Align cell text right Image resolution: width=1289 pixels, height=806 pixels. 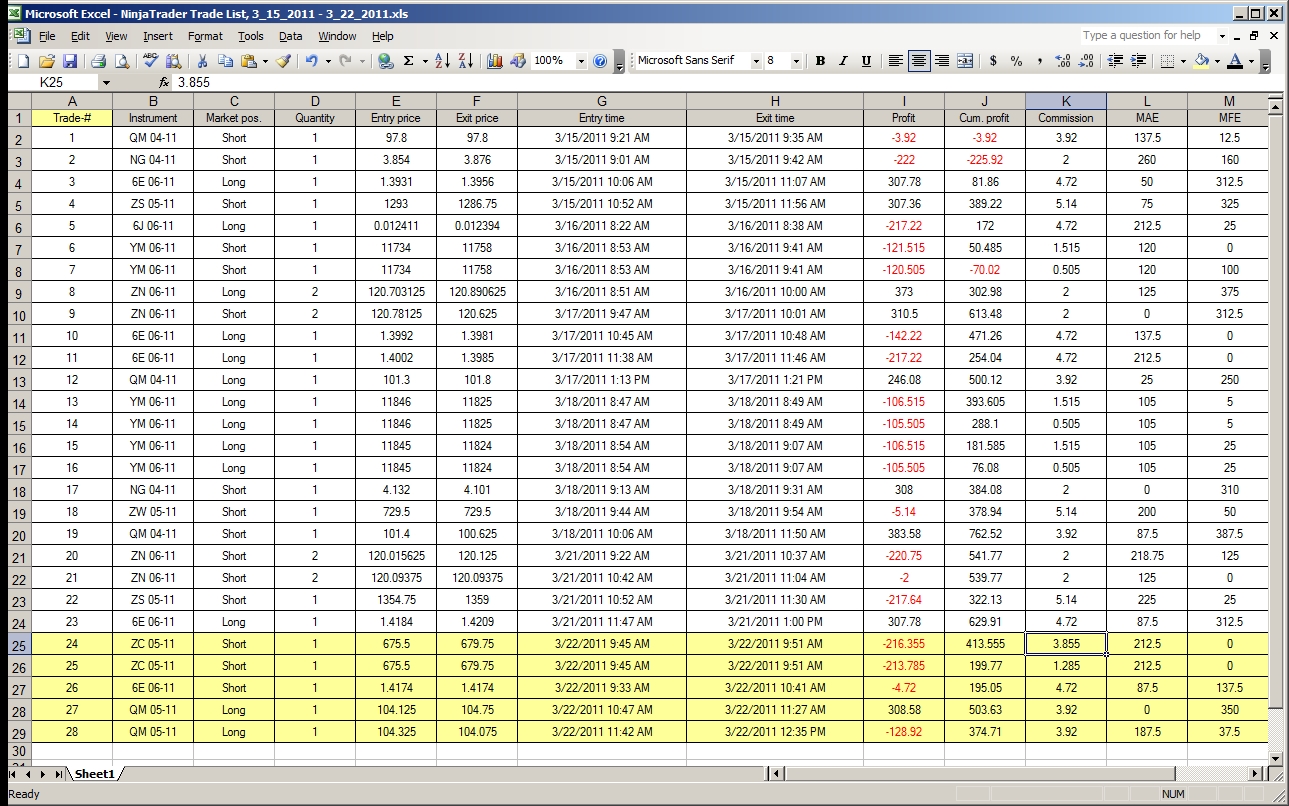coord(942,61)
